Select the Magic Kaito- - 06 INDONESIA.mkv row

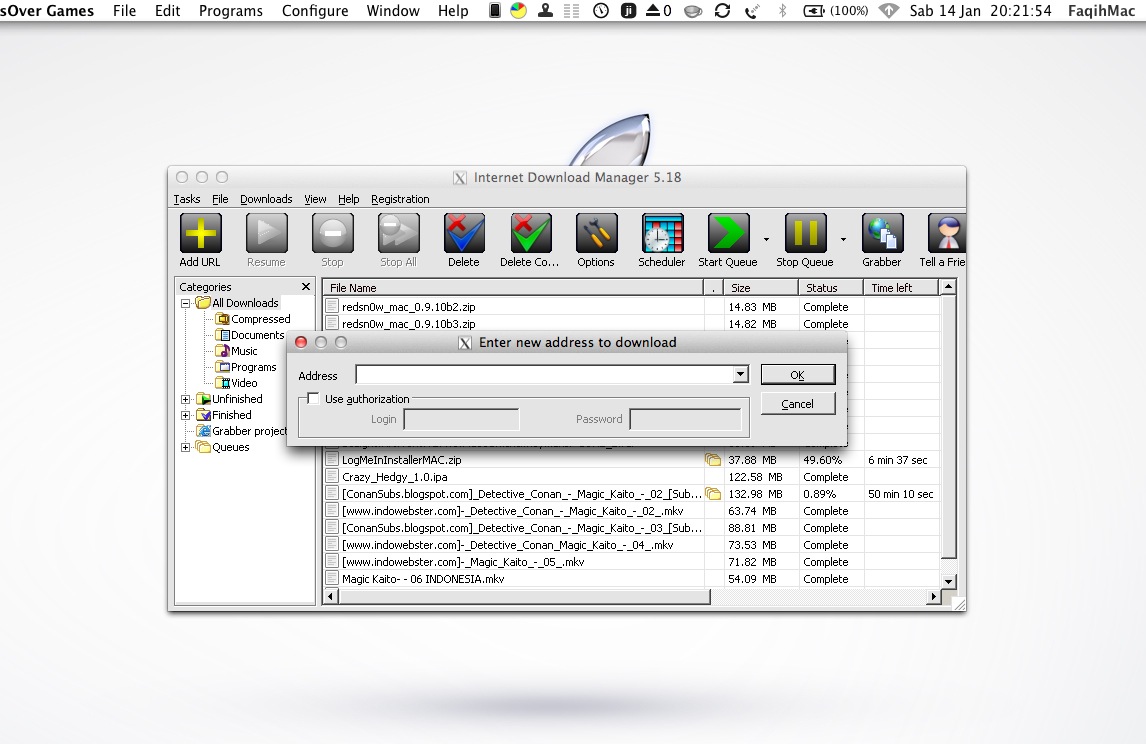(x=631, y=579)
